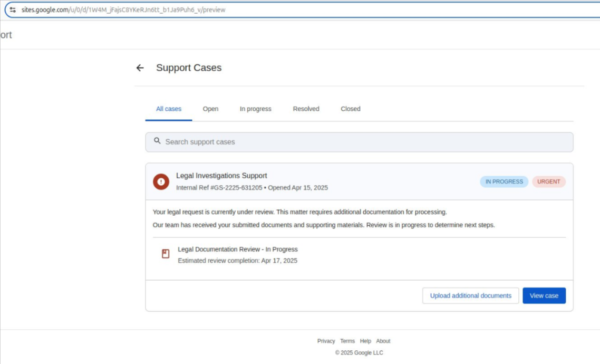Click the View case button
The height and width of the screenshot is (364, 600).
(544, 295)
